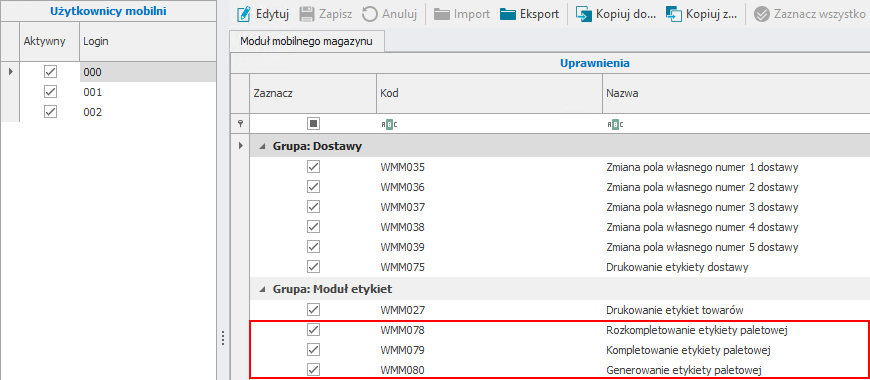Click the Nazwa column filter ABC icon

615,124
